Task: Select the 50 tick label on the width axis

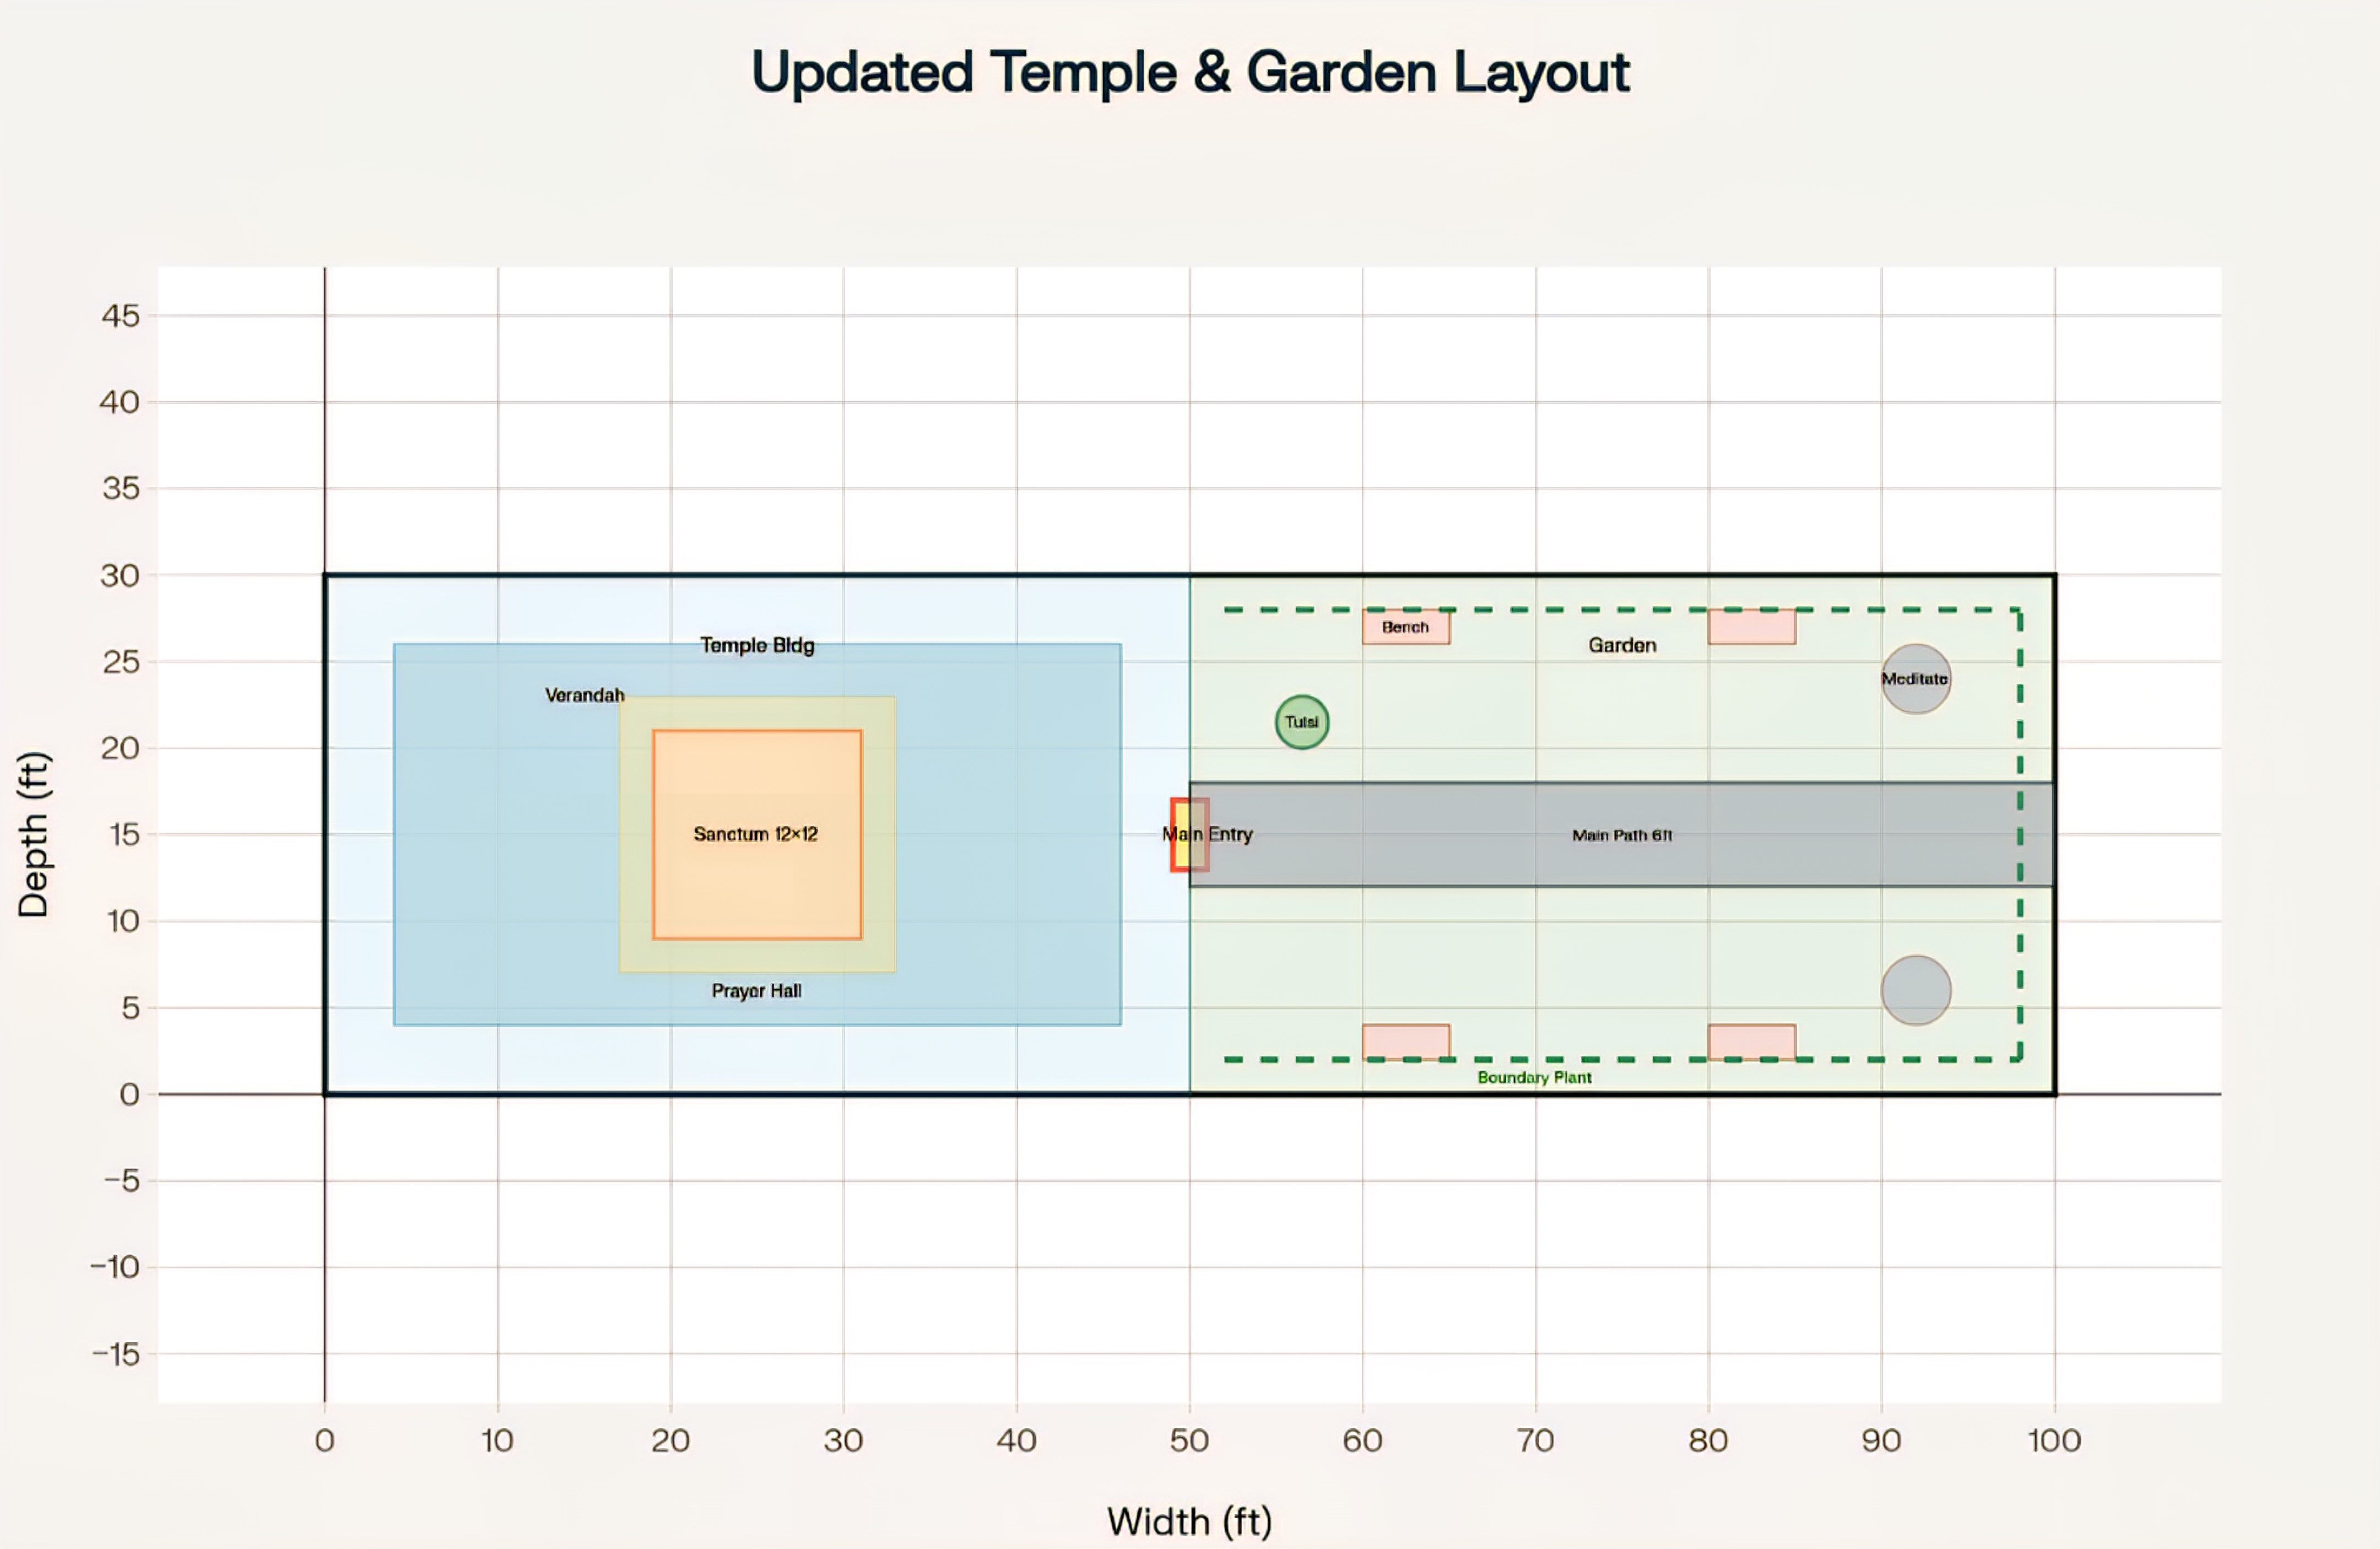Action: click(1189, 1440)
